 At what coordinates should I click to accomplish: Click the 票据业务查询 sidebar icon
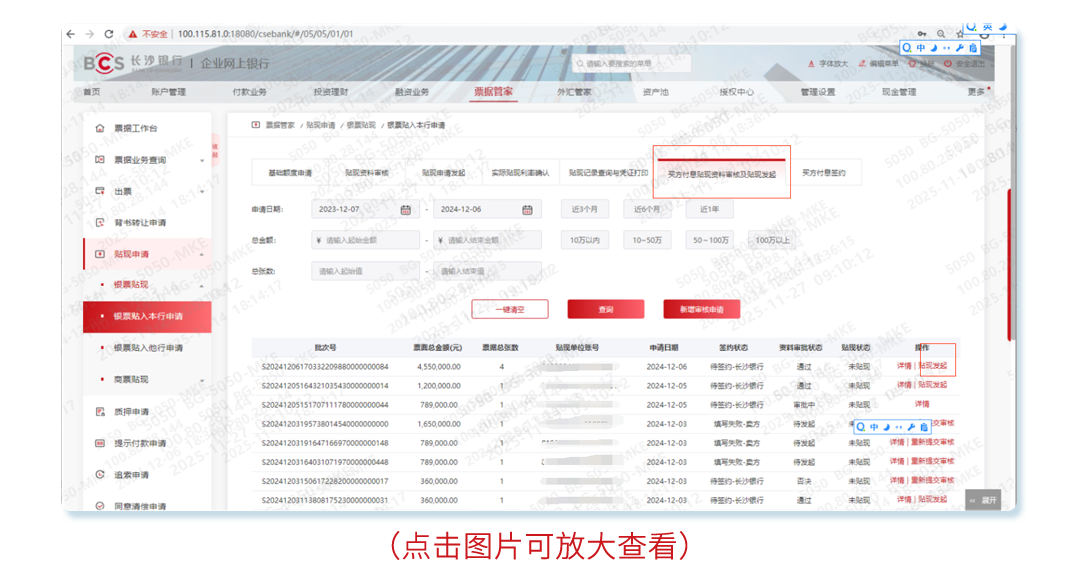click(100, 160)
